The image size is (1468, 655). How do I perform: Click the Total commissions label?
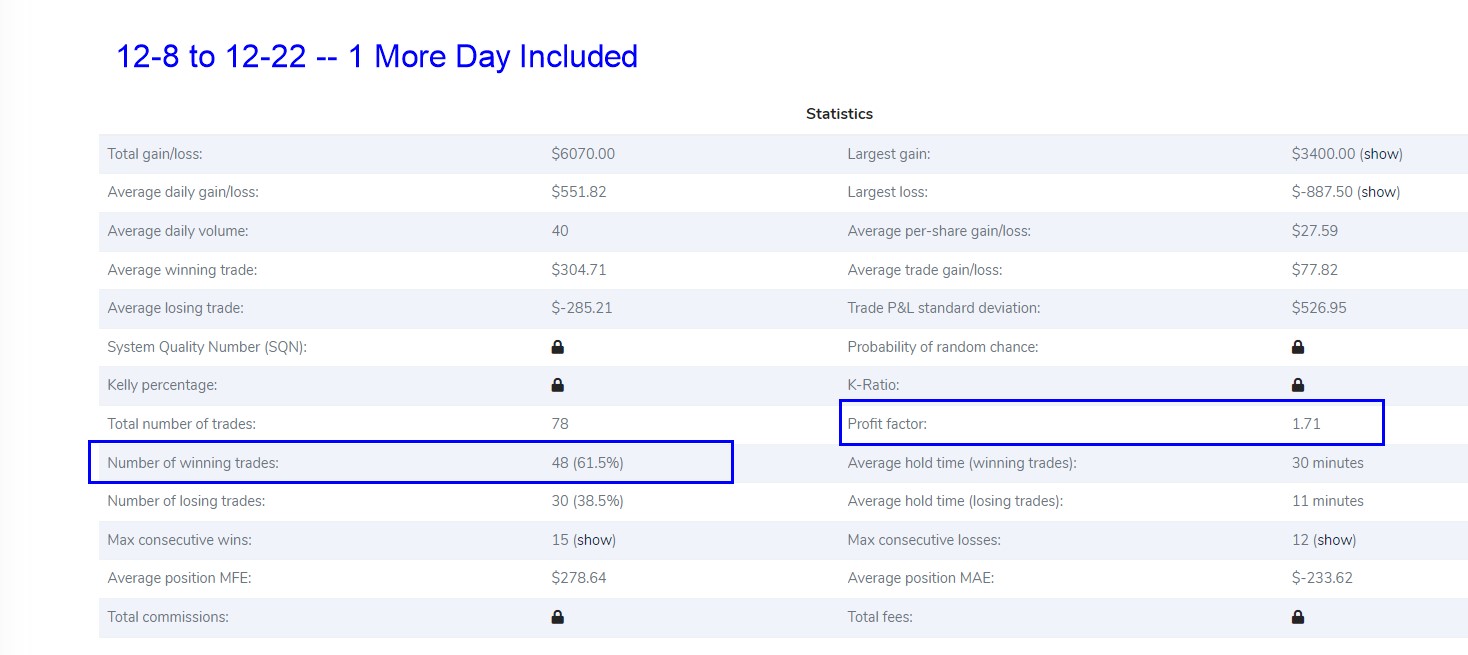pyautogui.click(x=168, y=617)
